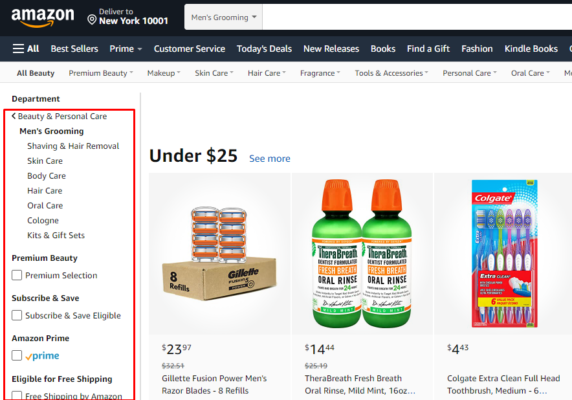Expand the Skin Care submenu

tap(214, 73)
